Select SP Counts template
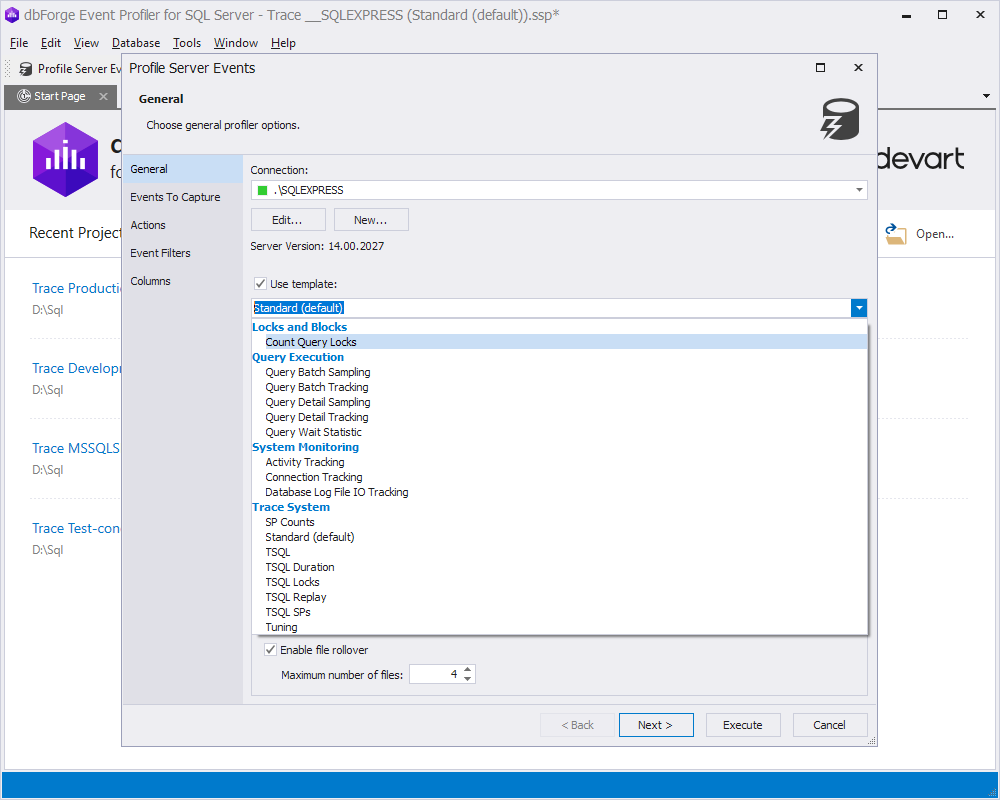The image size is (1000, 800). click(560, 522)
